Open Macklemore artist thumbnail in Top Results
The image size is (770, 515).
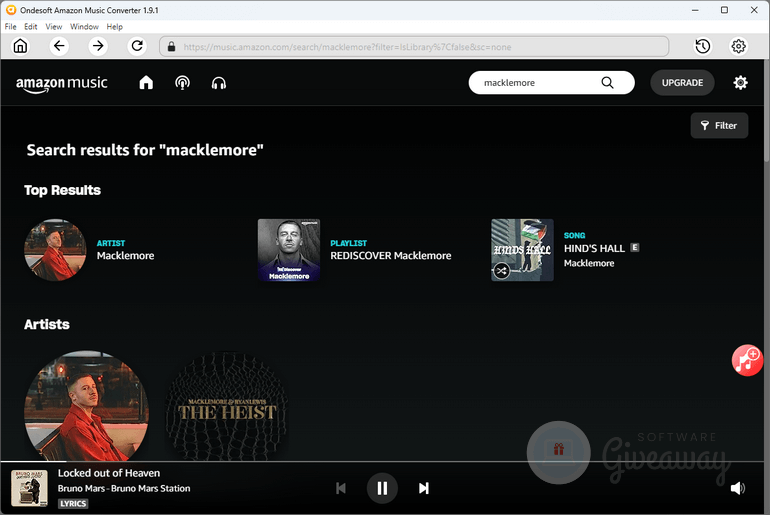[55, 250]
